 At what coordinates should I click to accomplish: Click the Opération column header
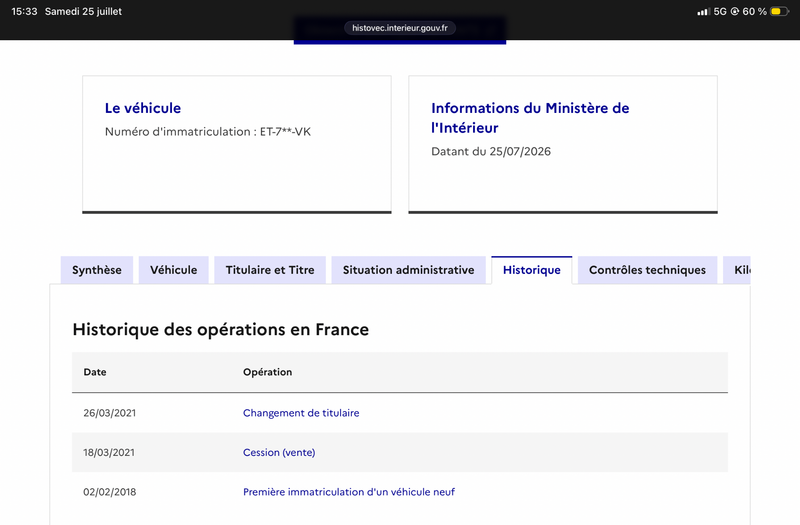pyautogui.click(x=267, y=372)
